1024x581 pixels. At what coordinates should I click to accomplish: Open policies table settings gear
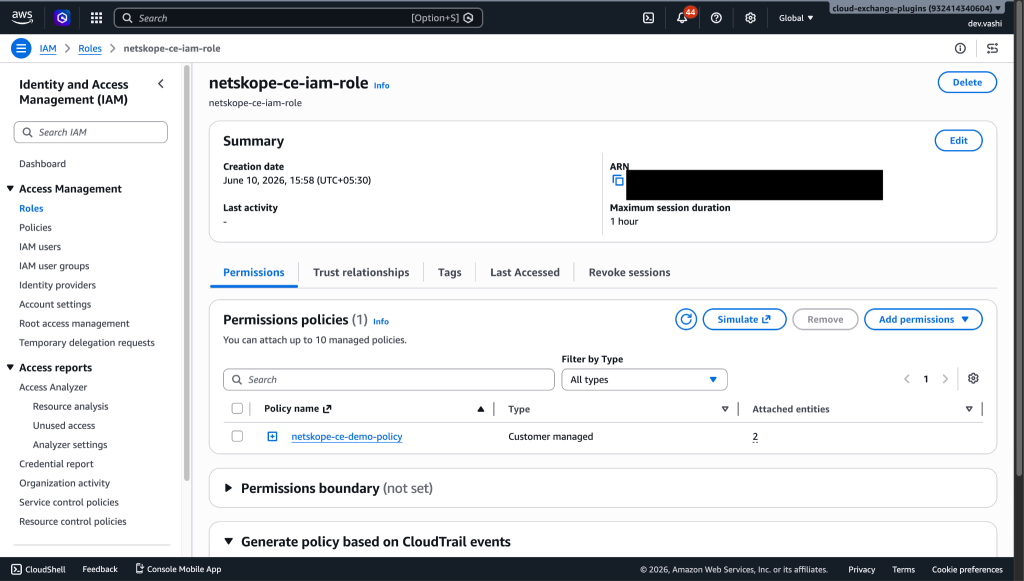tap(973, 379)
